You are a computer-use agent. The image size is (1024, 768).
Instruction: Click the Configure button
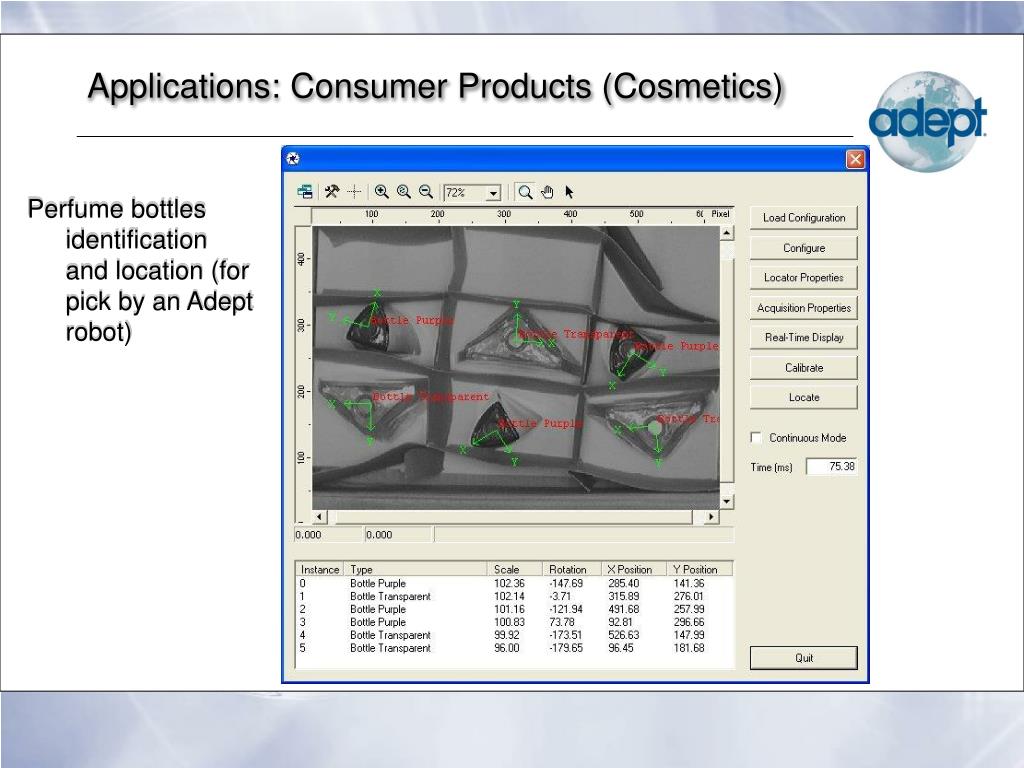pyautogui.click(x=803, y=248)
